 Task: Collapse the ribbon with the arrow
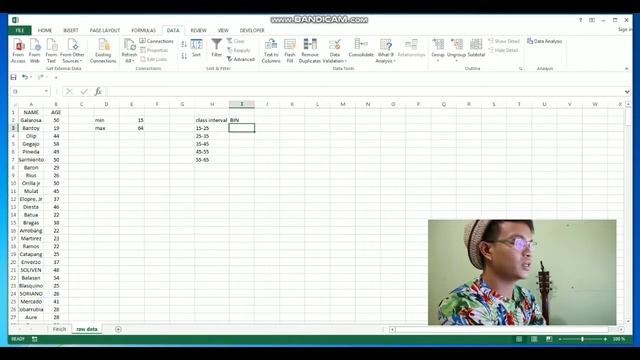pos(627,69)
